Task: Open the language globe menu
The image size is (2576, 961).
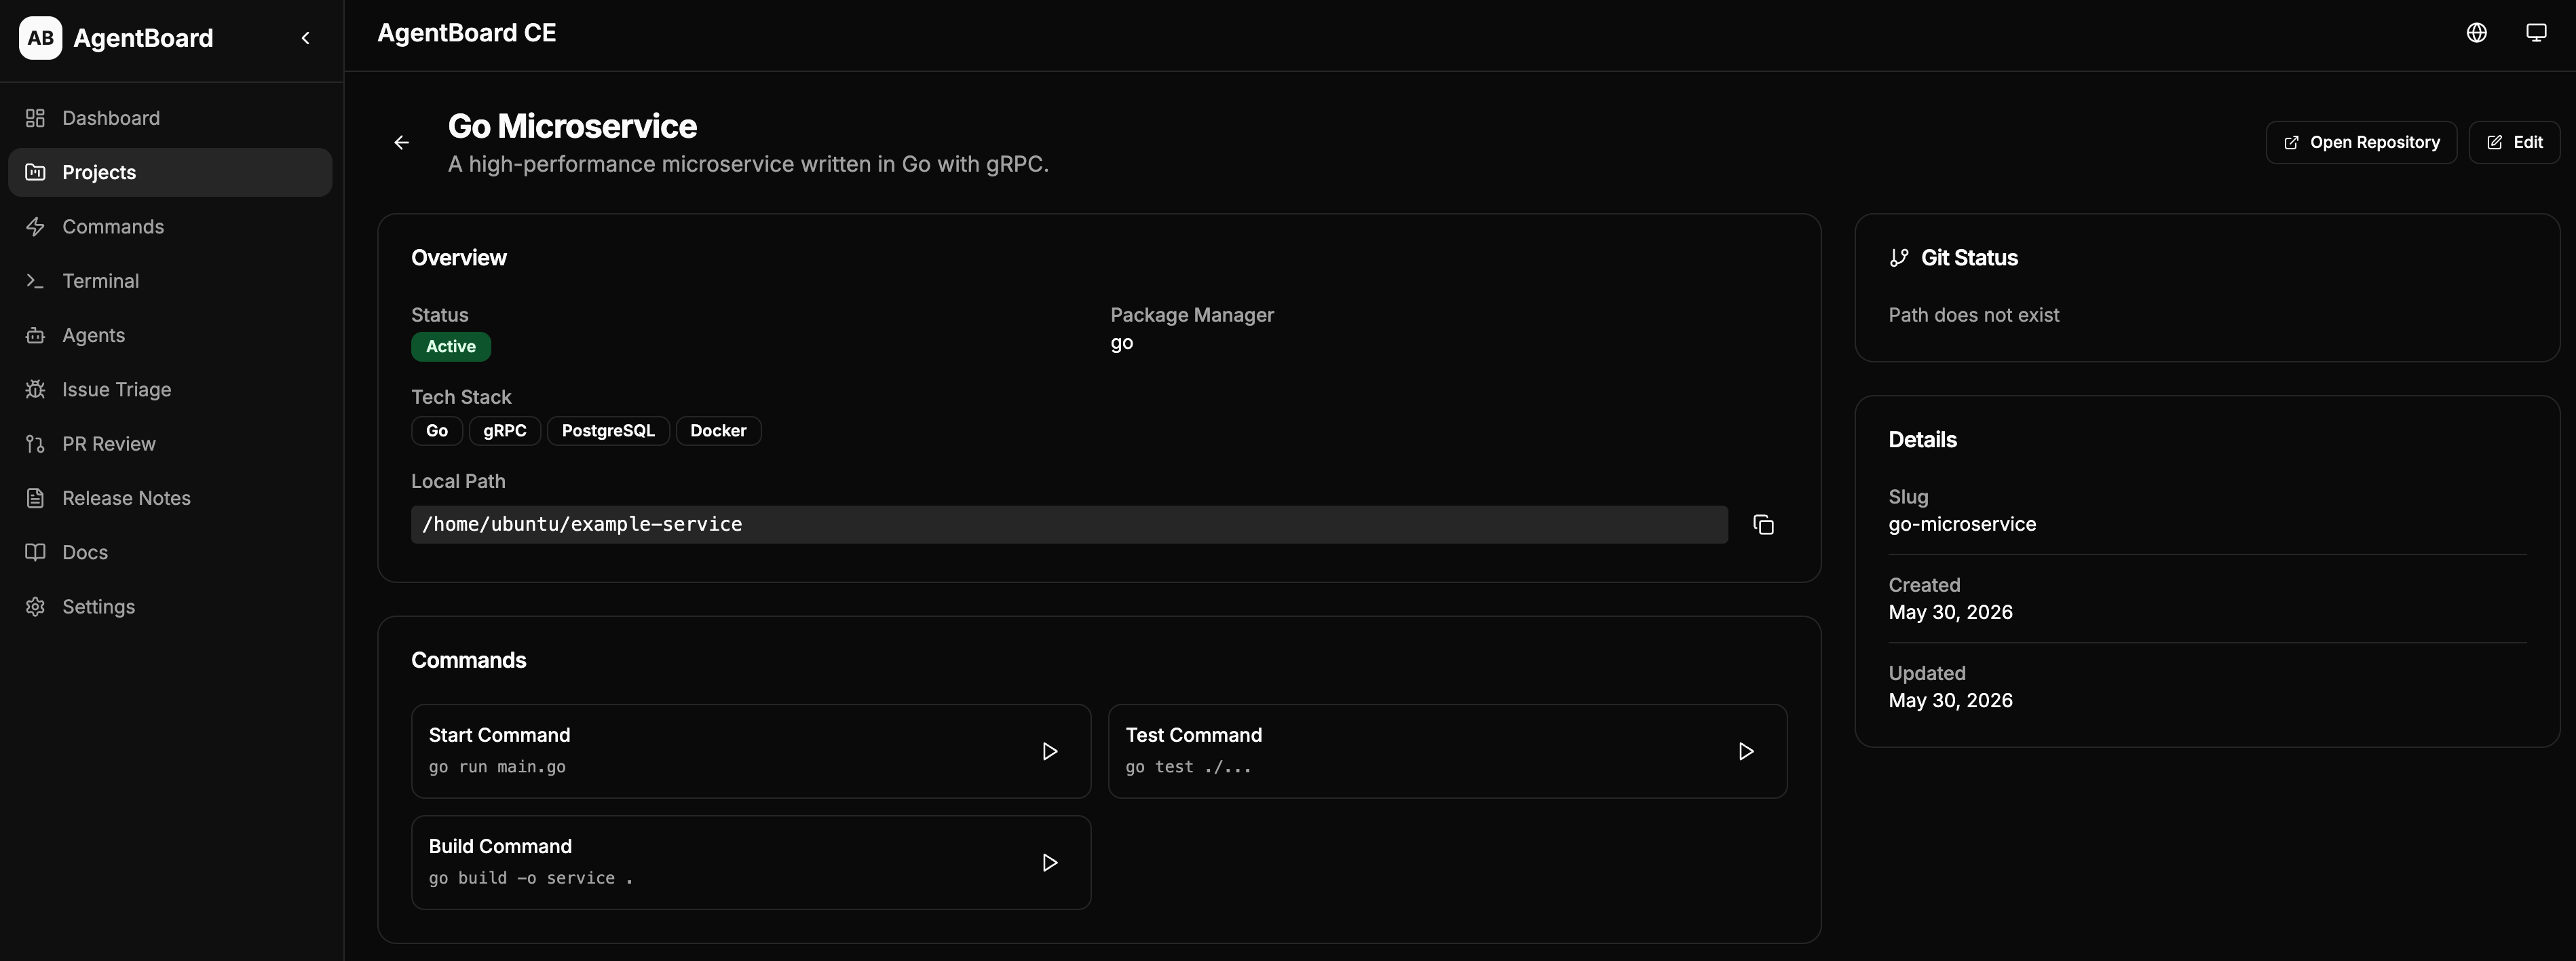Action: 2476,33
